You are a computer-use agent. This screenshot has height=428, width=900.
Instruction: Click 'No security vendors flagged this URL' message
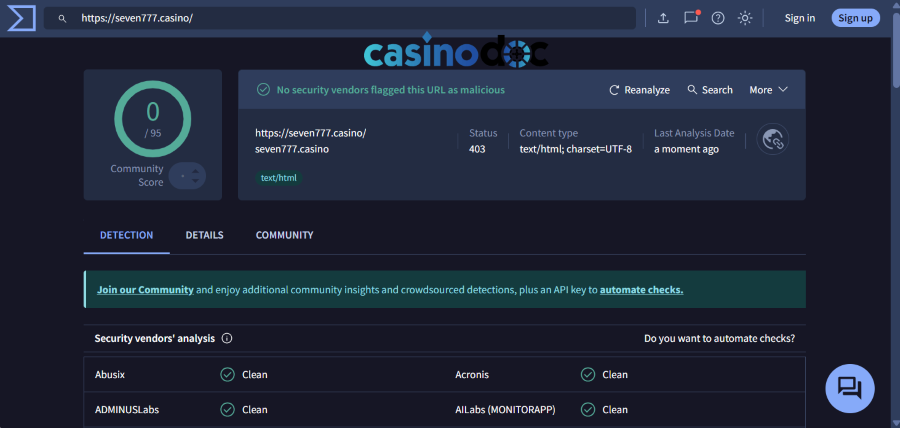tap(391, 90)
